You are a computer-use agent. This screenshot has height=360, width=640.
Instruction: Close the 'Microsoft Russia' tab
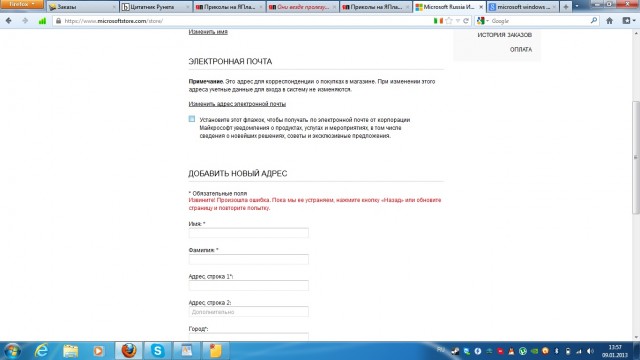pyautogui.click(x=481, y=7)
